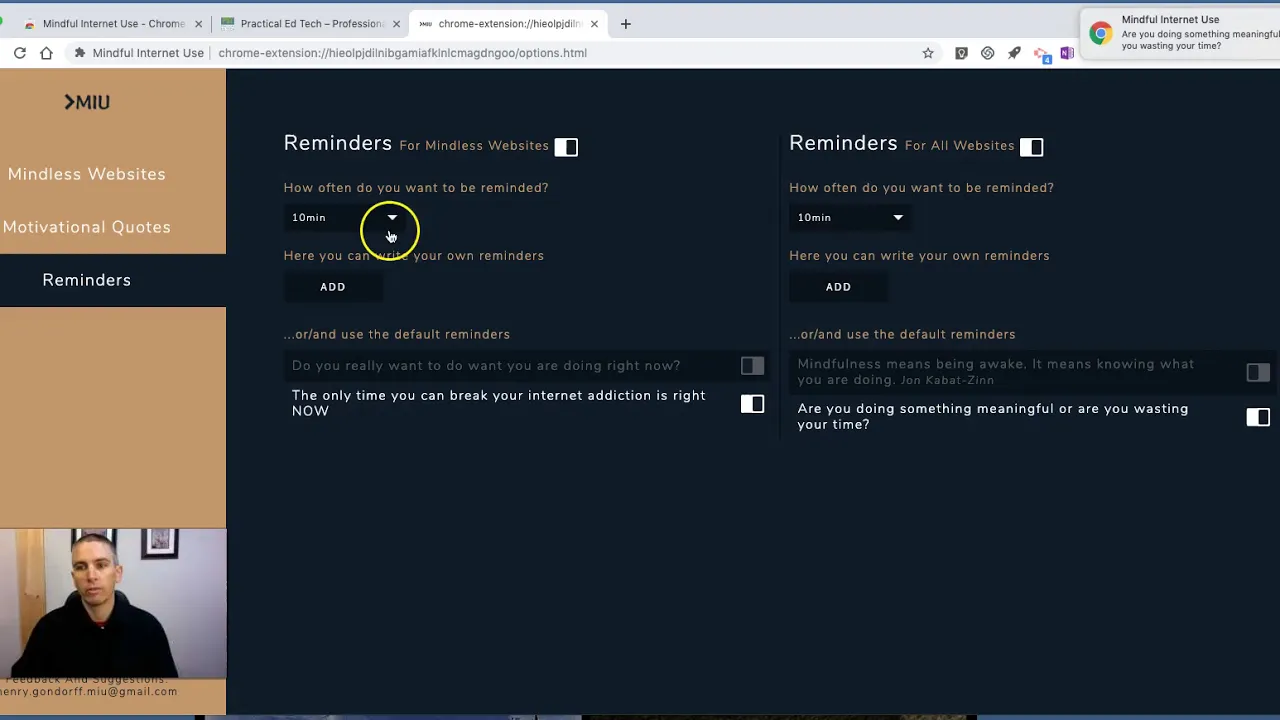
Task: Reload the page with the refresh icon
Action: point(19,53)
